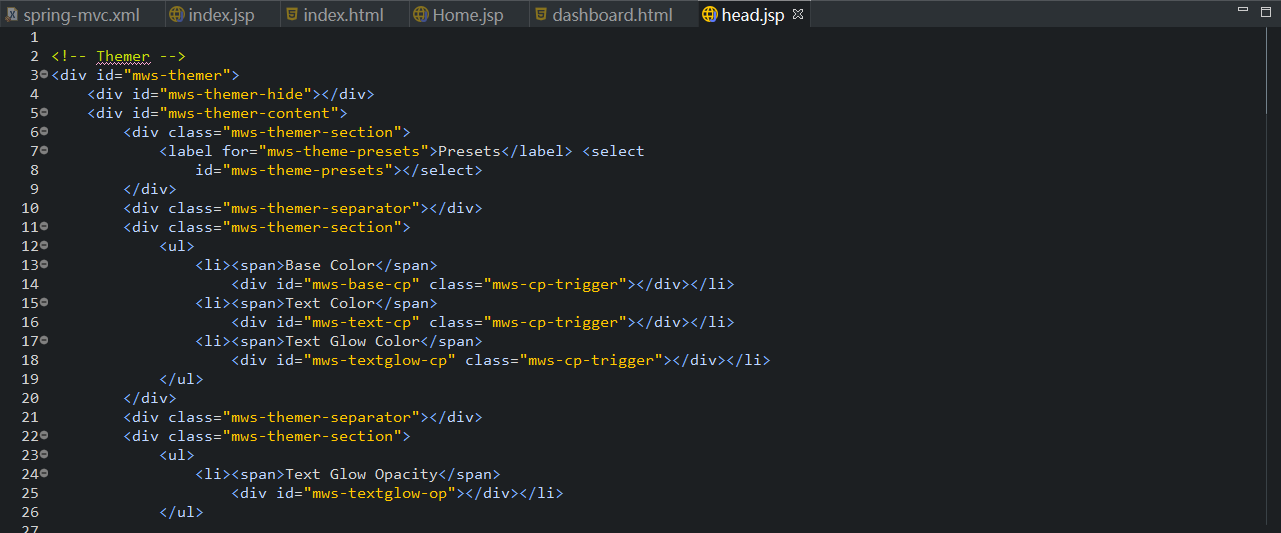Click the closing ul tag on line 19
Viewport: 1281px width, 533px height.
(x=182, y=379)
